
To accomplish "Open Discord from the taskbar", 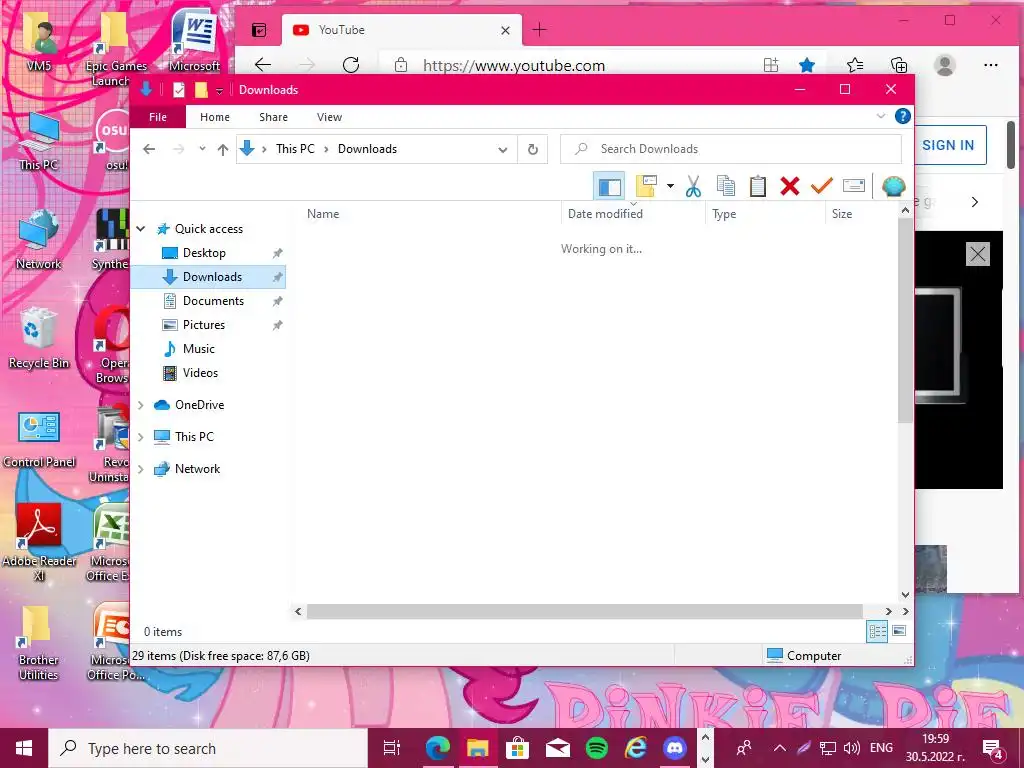I will coord(675,748).
